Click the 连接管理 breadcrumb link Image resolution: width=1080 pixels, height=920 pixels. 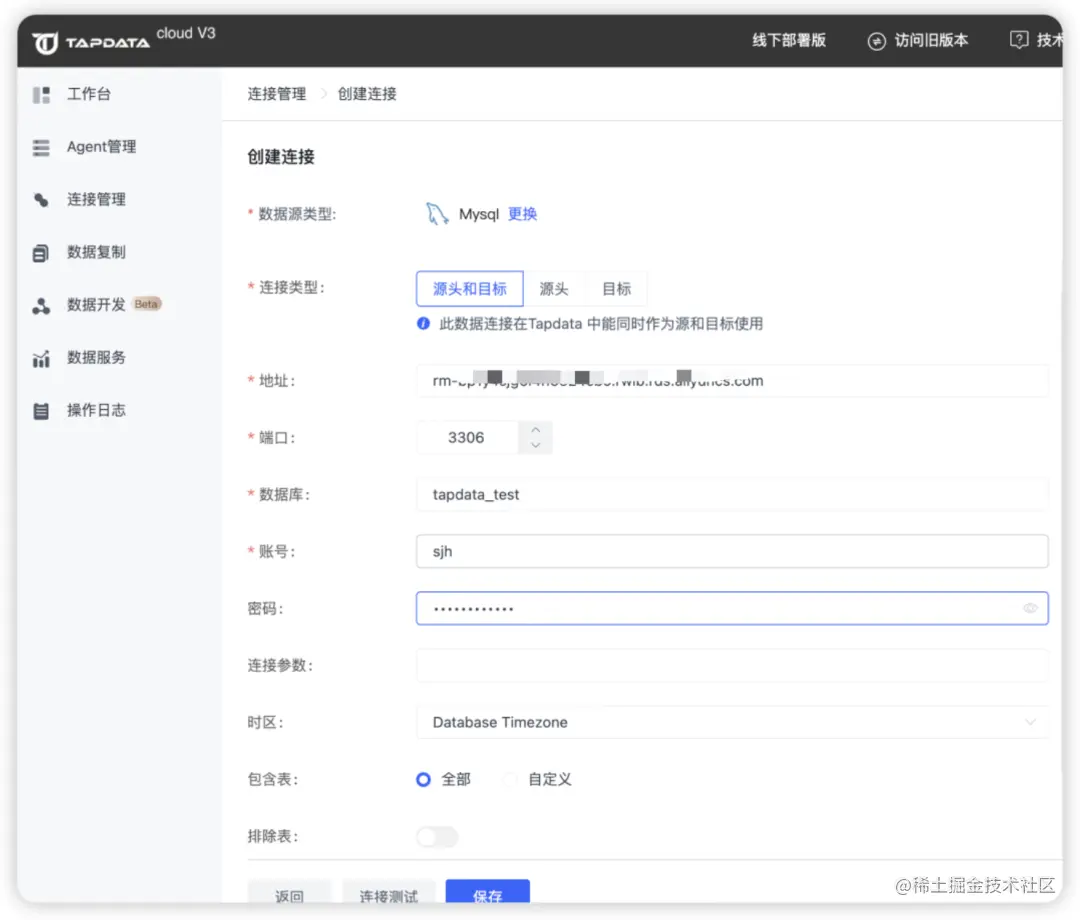click(x=277, y=94)
